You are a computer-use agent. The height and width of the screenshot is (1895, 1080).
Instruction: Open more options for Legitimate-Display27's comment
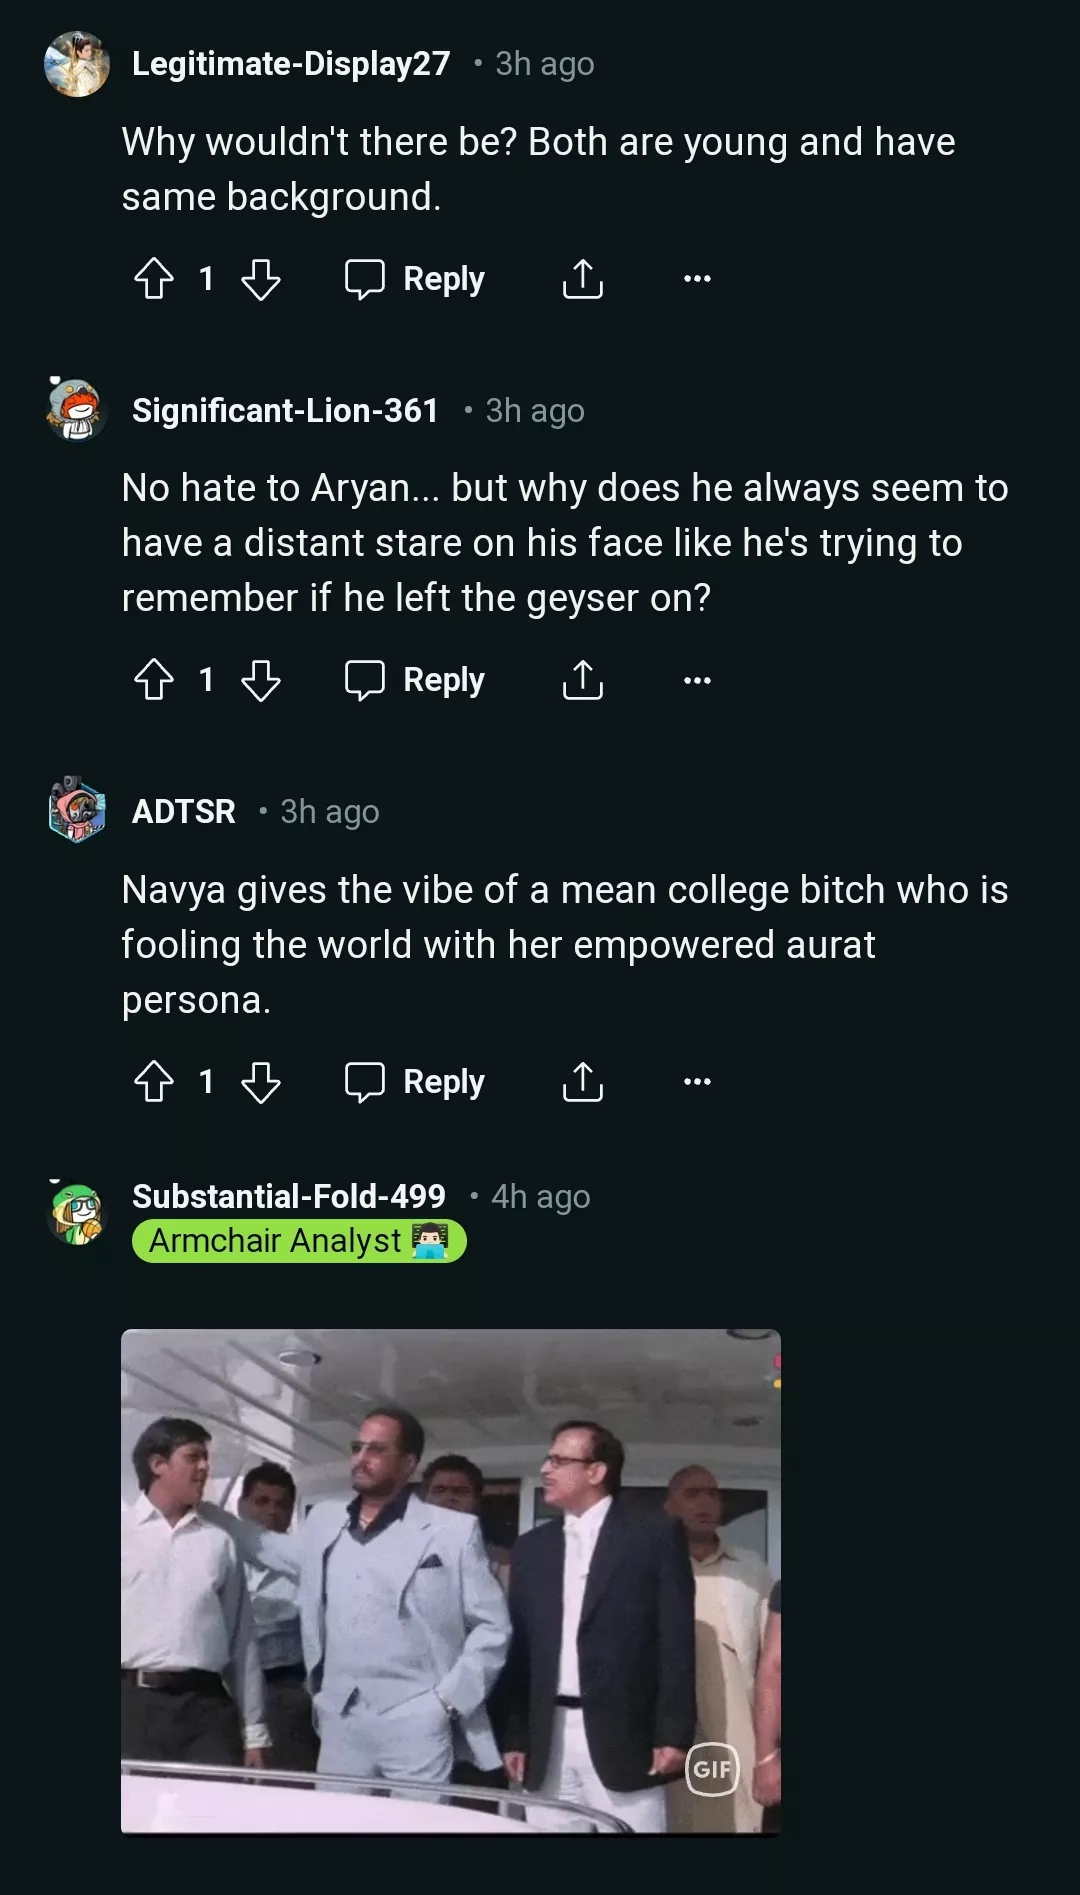click(697, 279)
